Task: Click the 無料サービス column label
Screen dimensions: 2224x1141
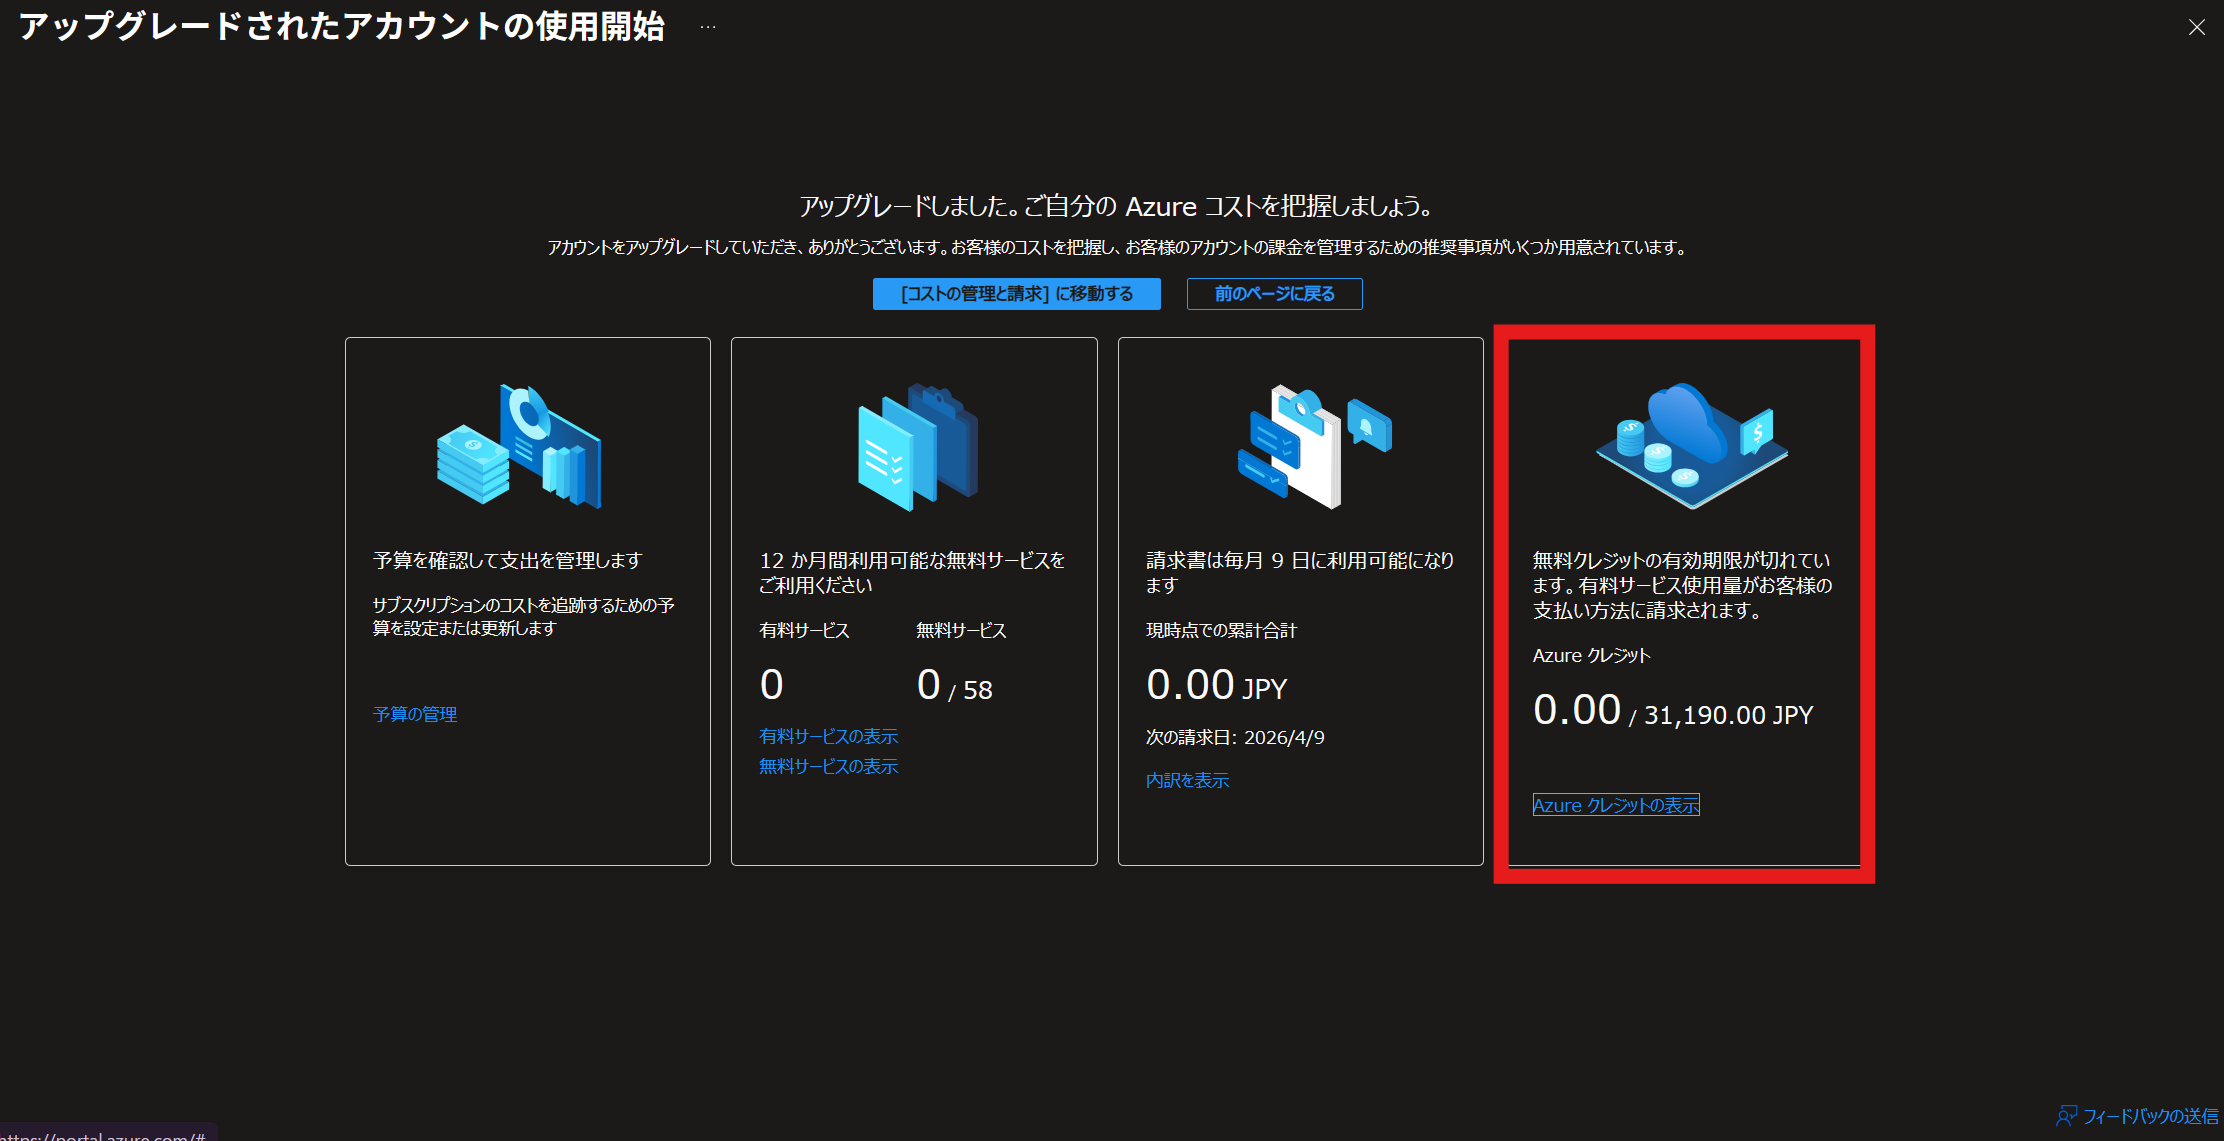Action: [x=961, y=630]
